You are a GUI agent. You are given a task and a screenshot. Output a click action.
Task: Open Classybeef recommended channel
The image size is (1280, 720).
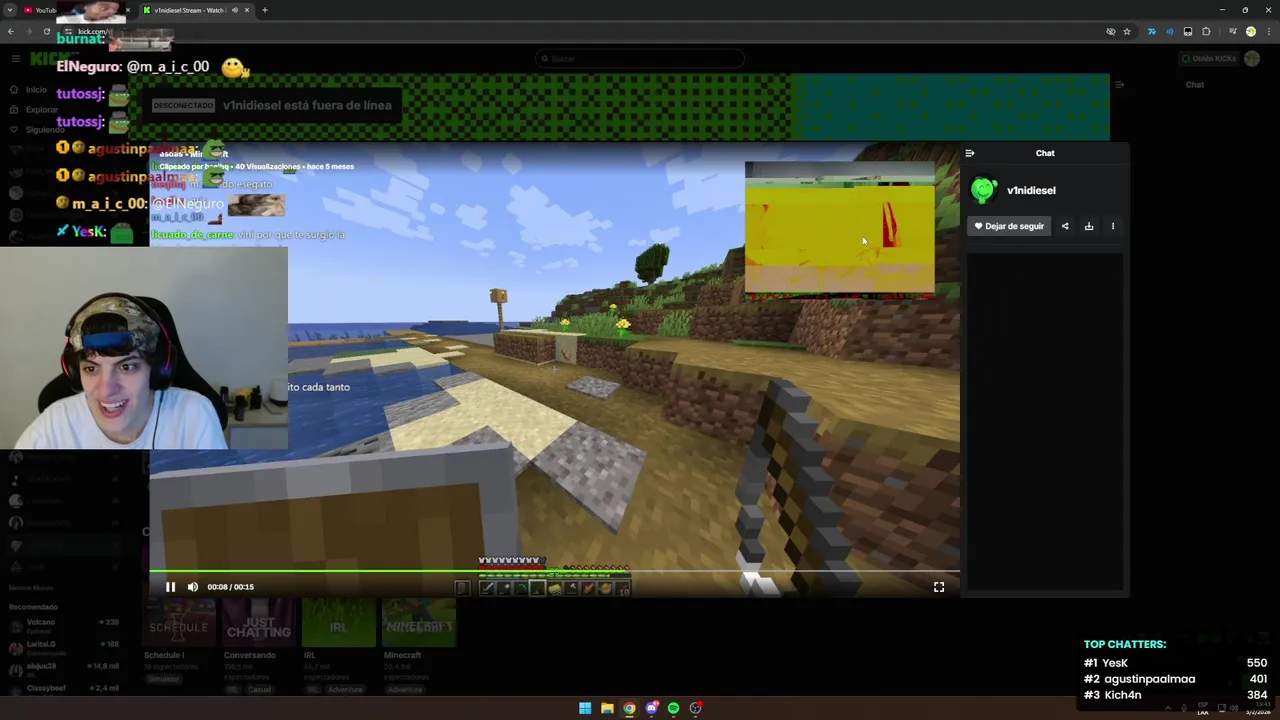(64, 689)
